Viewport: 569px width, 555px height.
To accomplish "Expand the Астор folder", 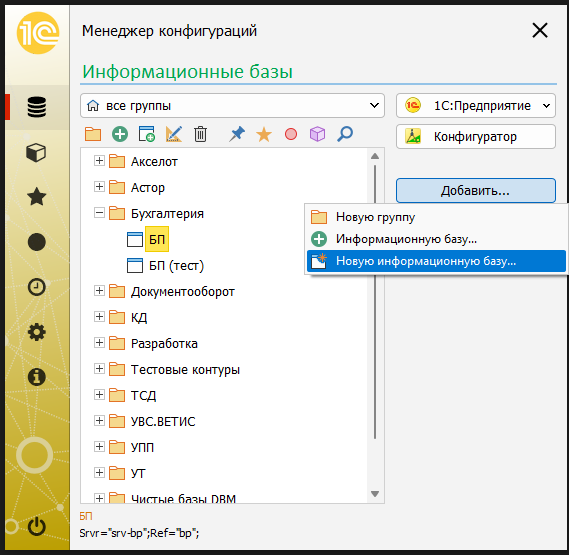I will pos(99,187).
